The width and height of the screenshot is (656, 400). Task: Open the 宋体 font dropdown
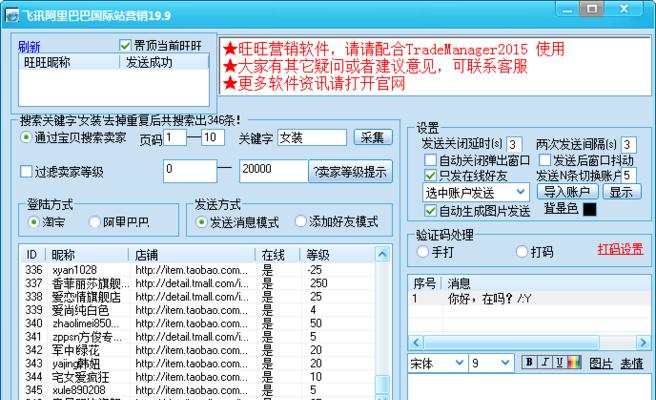436,363
